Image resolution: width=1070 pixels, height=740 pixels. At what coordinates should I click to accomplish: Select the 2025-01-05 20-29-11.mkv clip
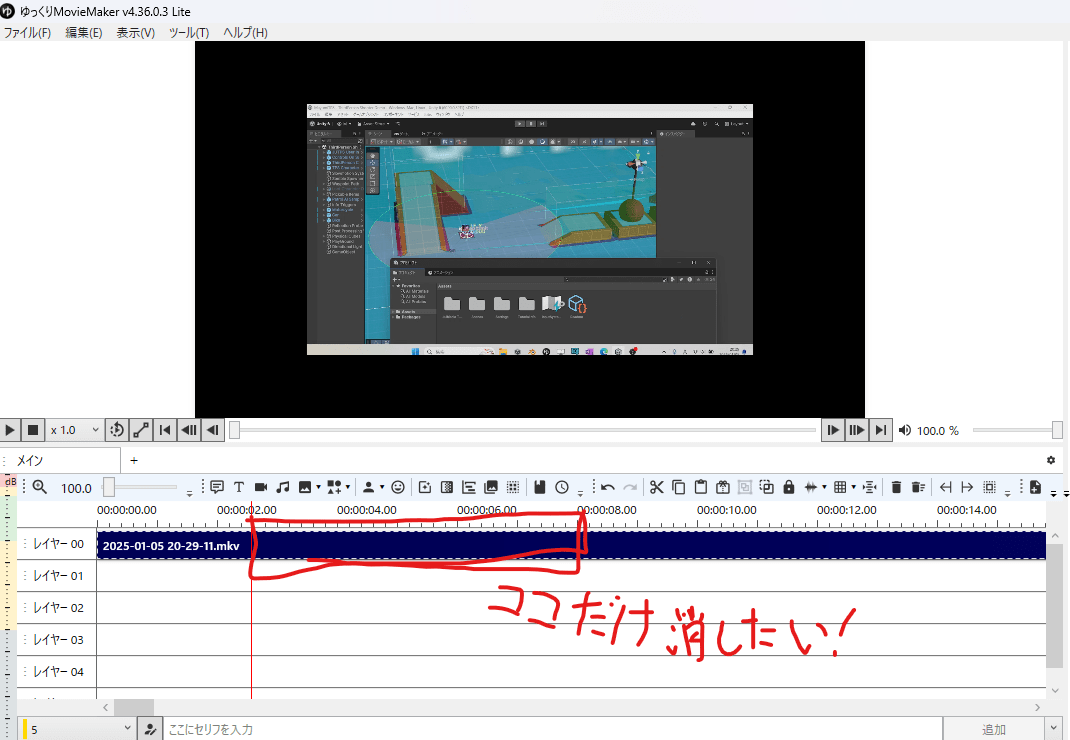pos(170,545)
